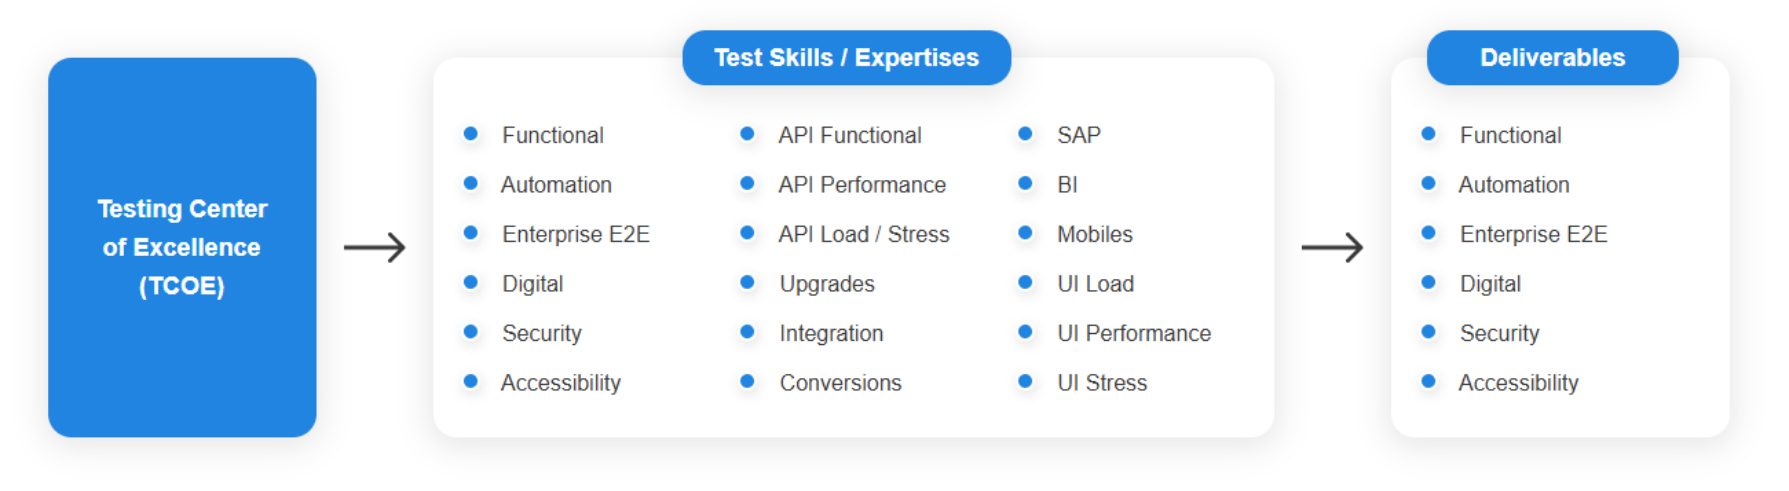Click API Performance in the skills list
The width and height of the screenshot is (1789, 491).
pyautogui.click(x=862, y=185)
